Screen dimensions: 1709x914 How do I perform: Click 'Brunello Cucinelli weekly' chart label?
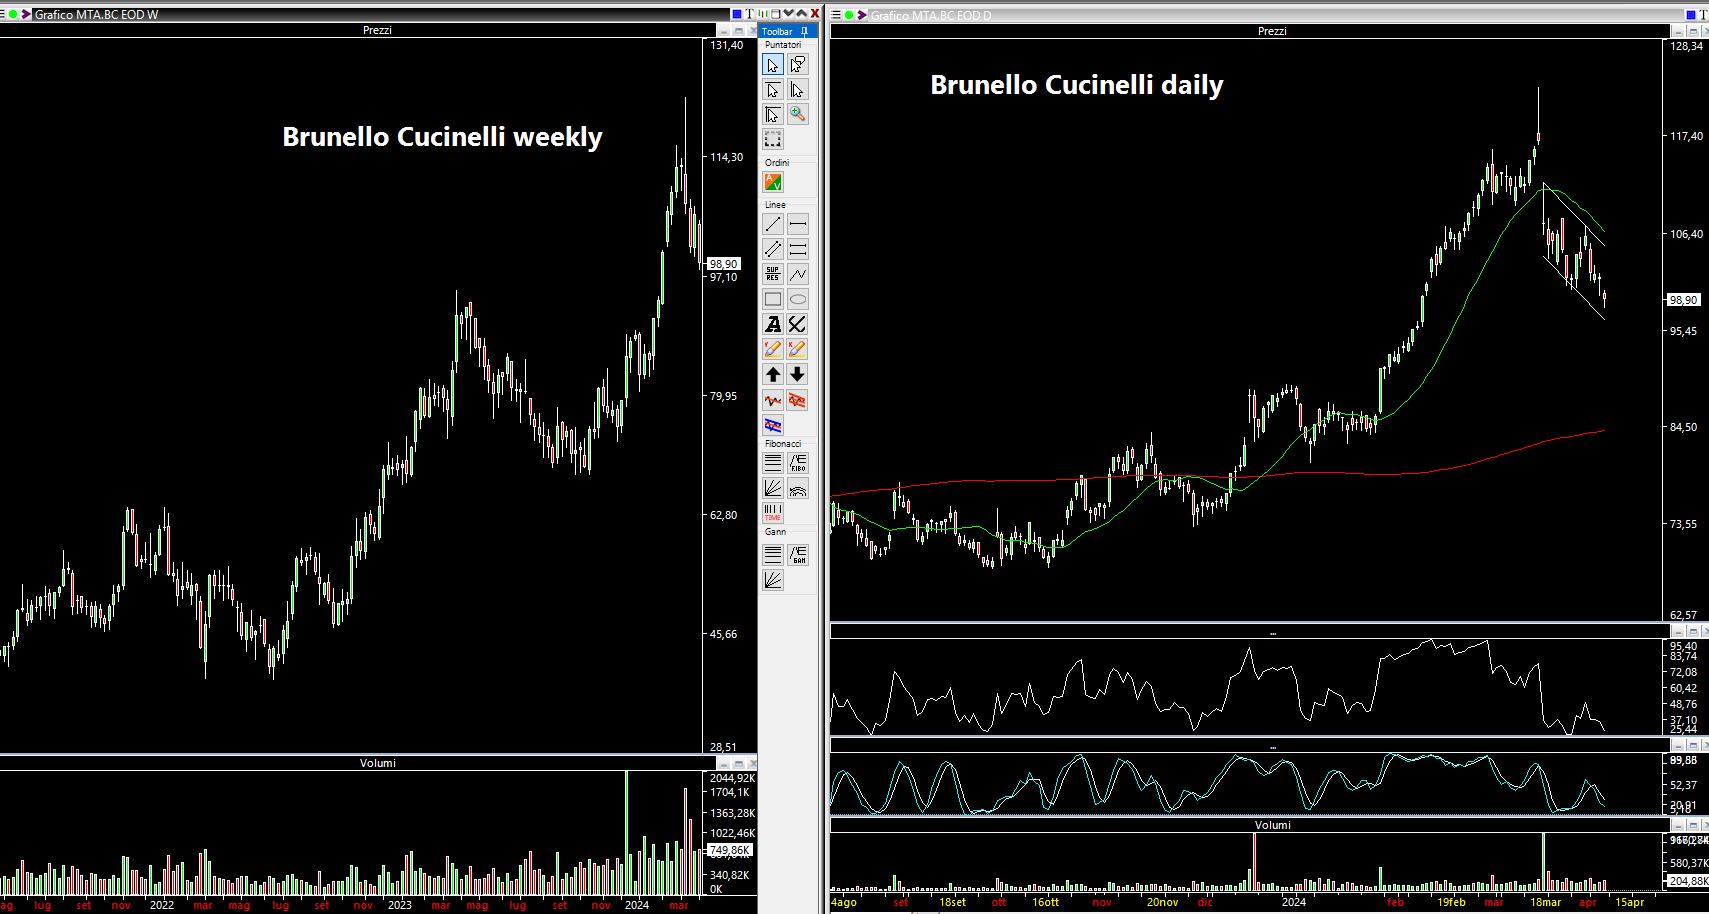(442, 137)
